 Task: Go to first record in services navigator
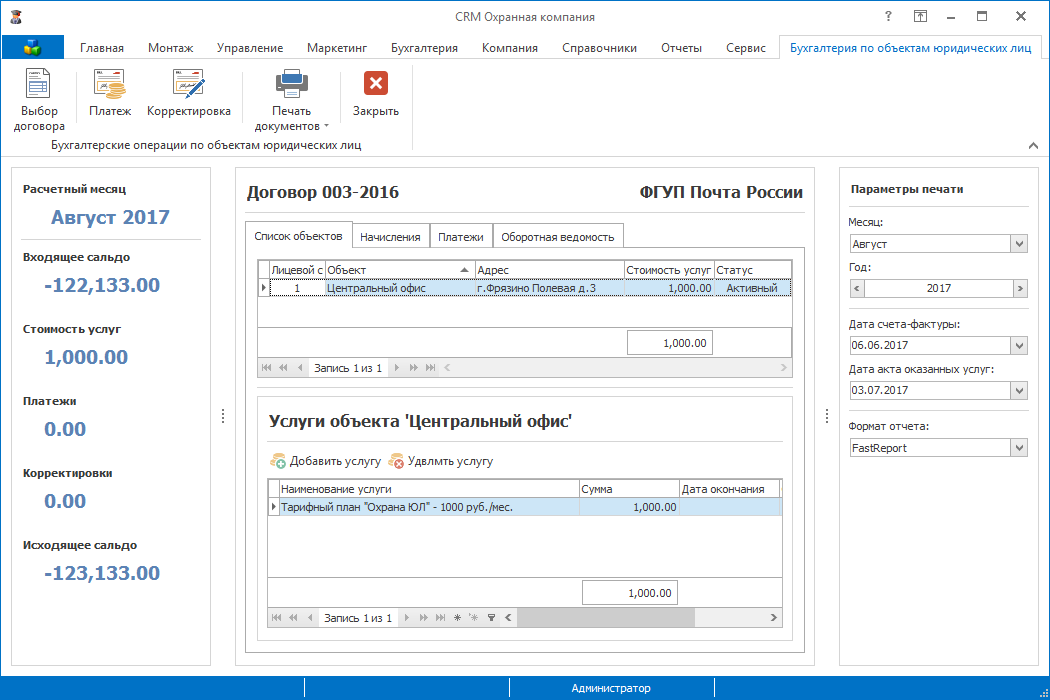pyautogui.click(x=277, y=618)
